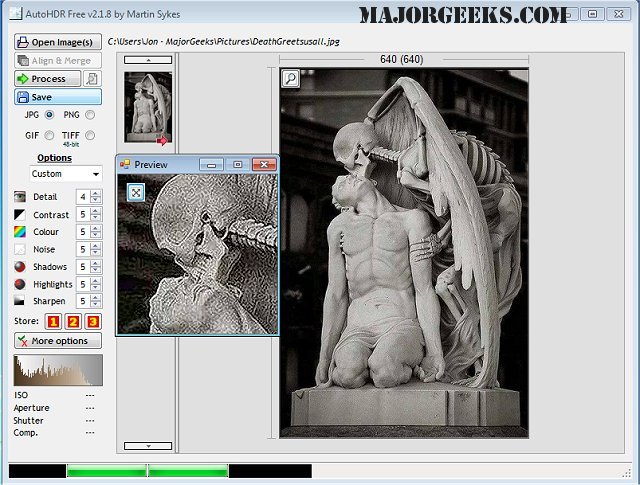Click the Sharpen gradient icon
The height and width of the screenshot is (485, 640).
[20, 301]
